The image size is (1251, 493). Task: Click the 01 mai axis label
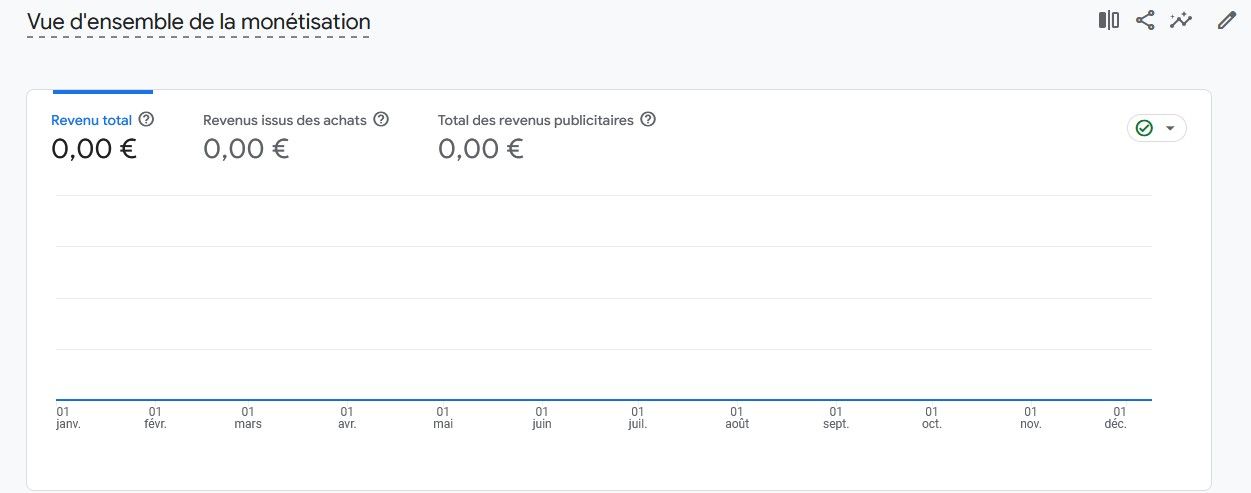[x=443, y=417]
